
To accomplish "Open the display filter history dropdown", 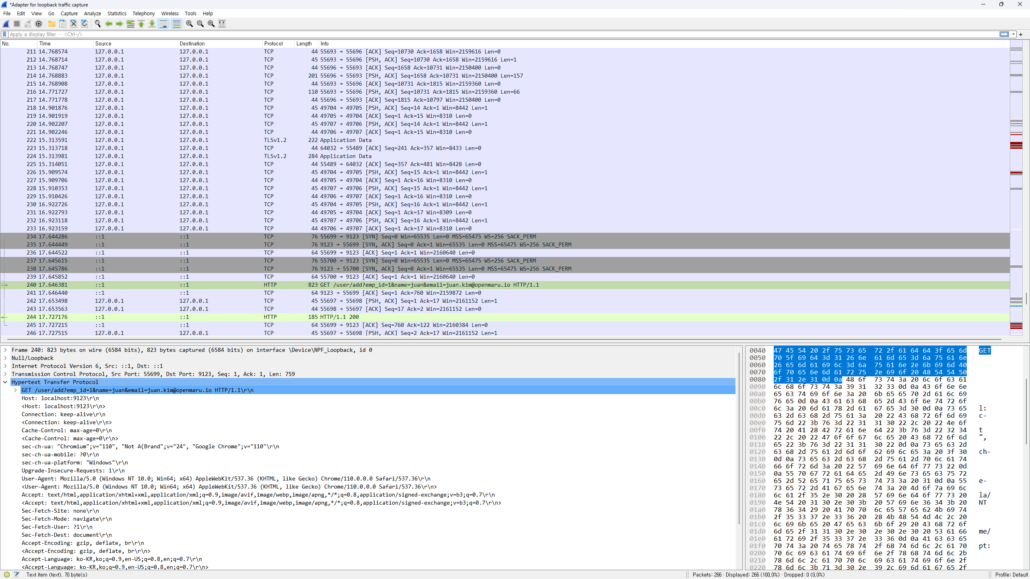I will (1013, 34).
